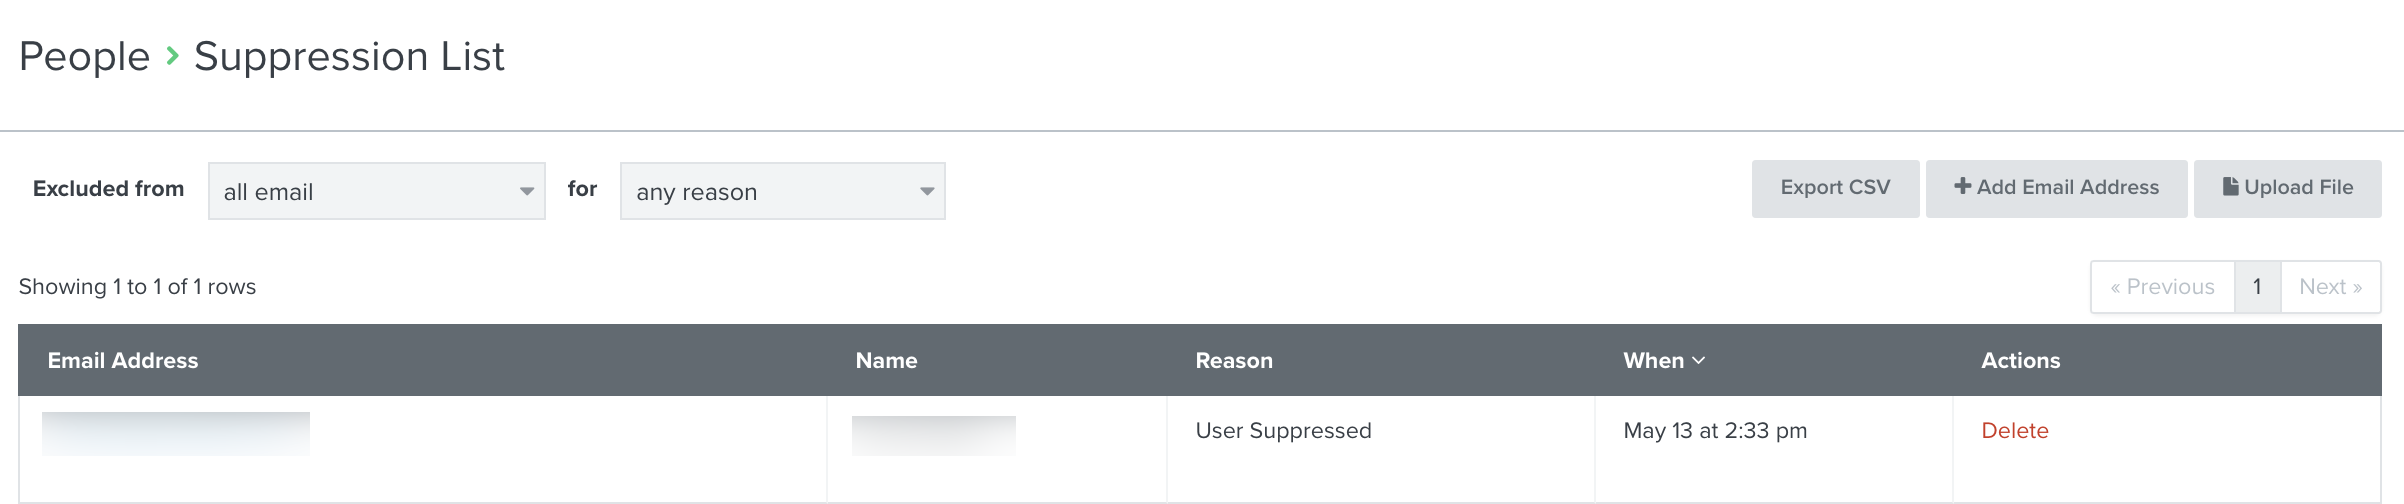Click the 'User Suppressed' reason cell
The width and height of the screenshot is (2404, 504).
click(1283, 431)
